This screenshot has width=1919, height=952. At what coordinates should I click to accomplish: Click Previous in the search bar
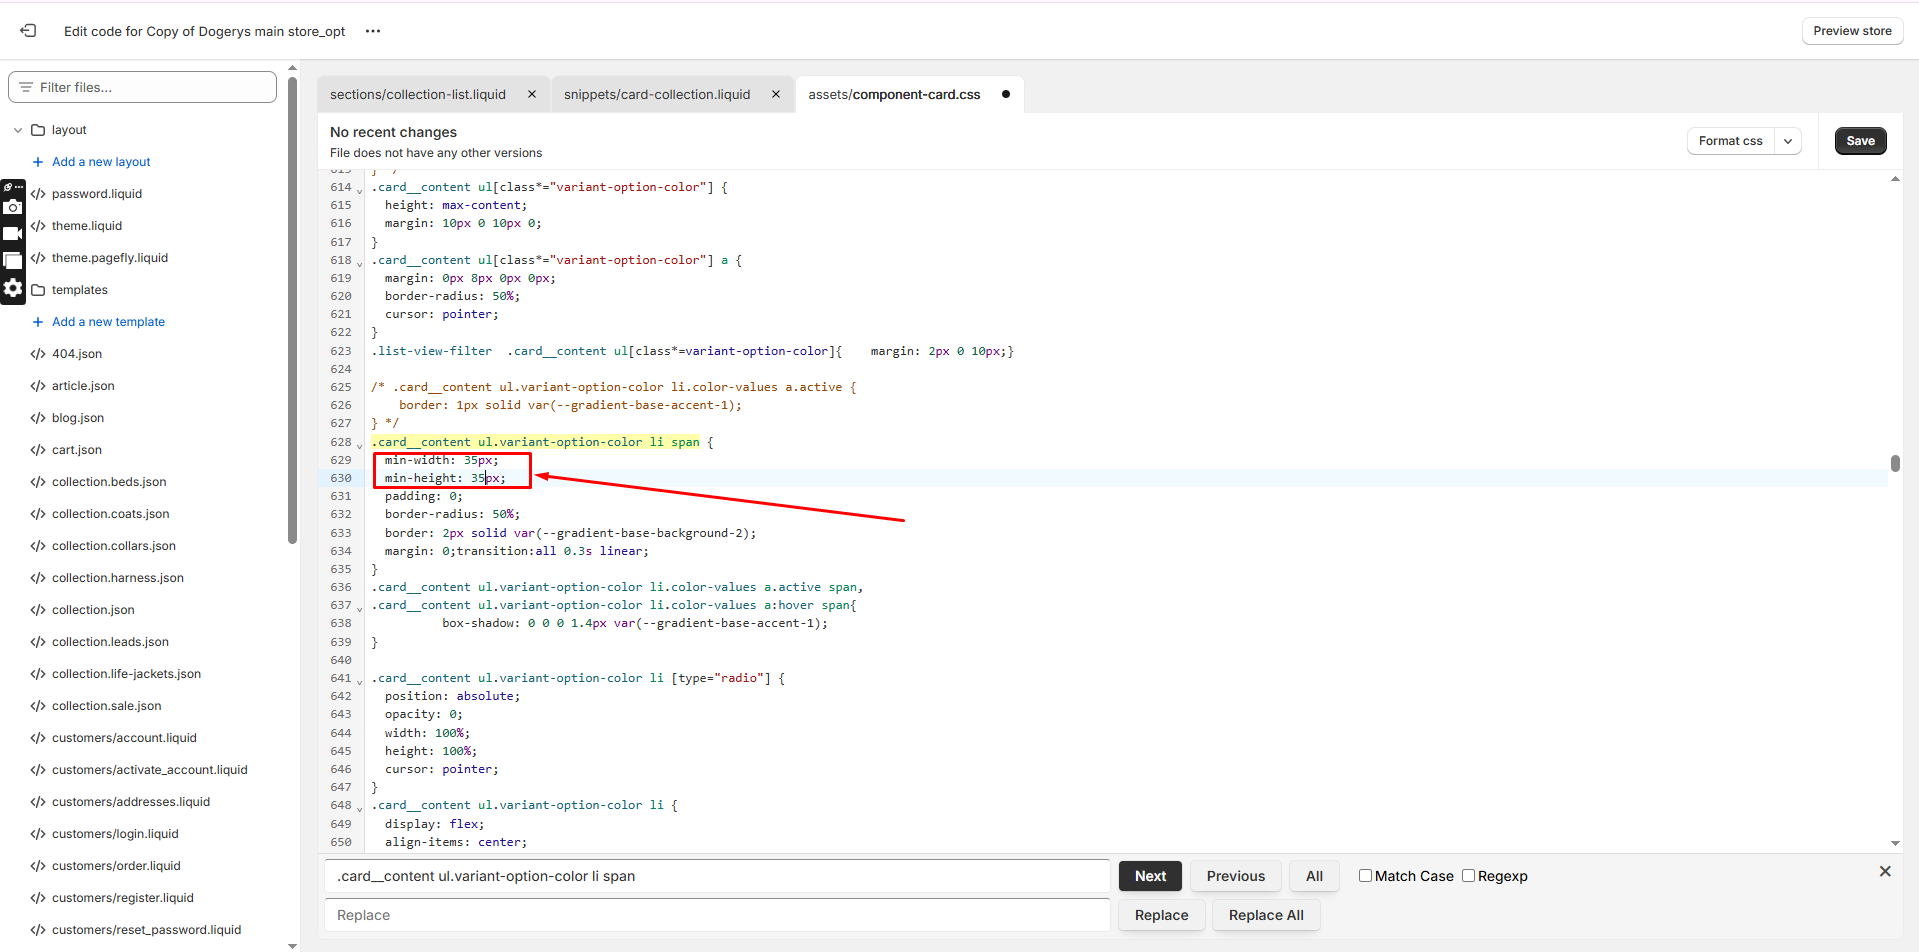pyautogui.click(x=1235, y=876)
